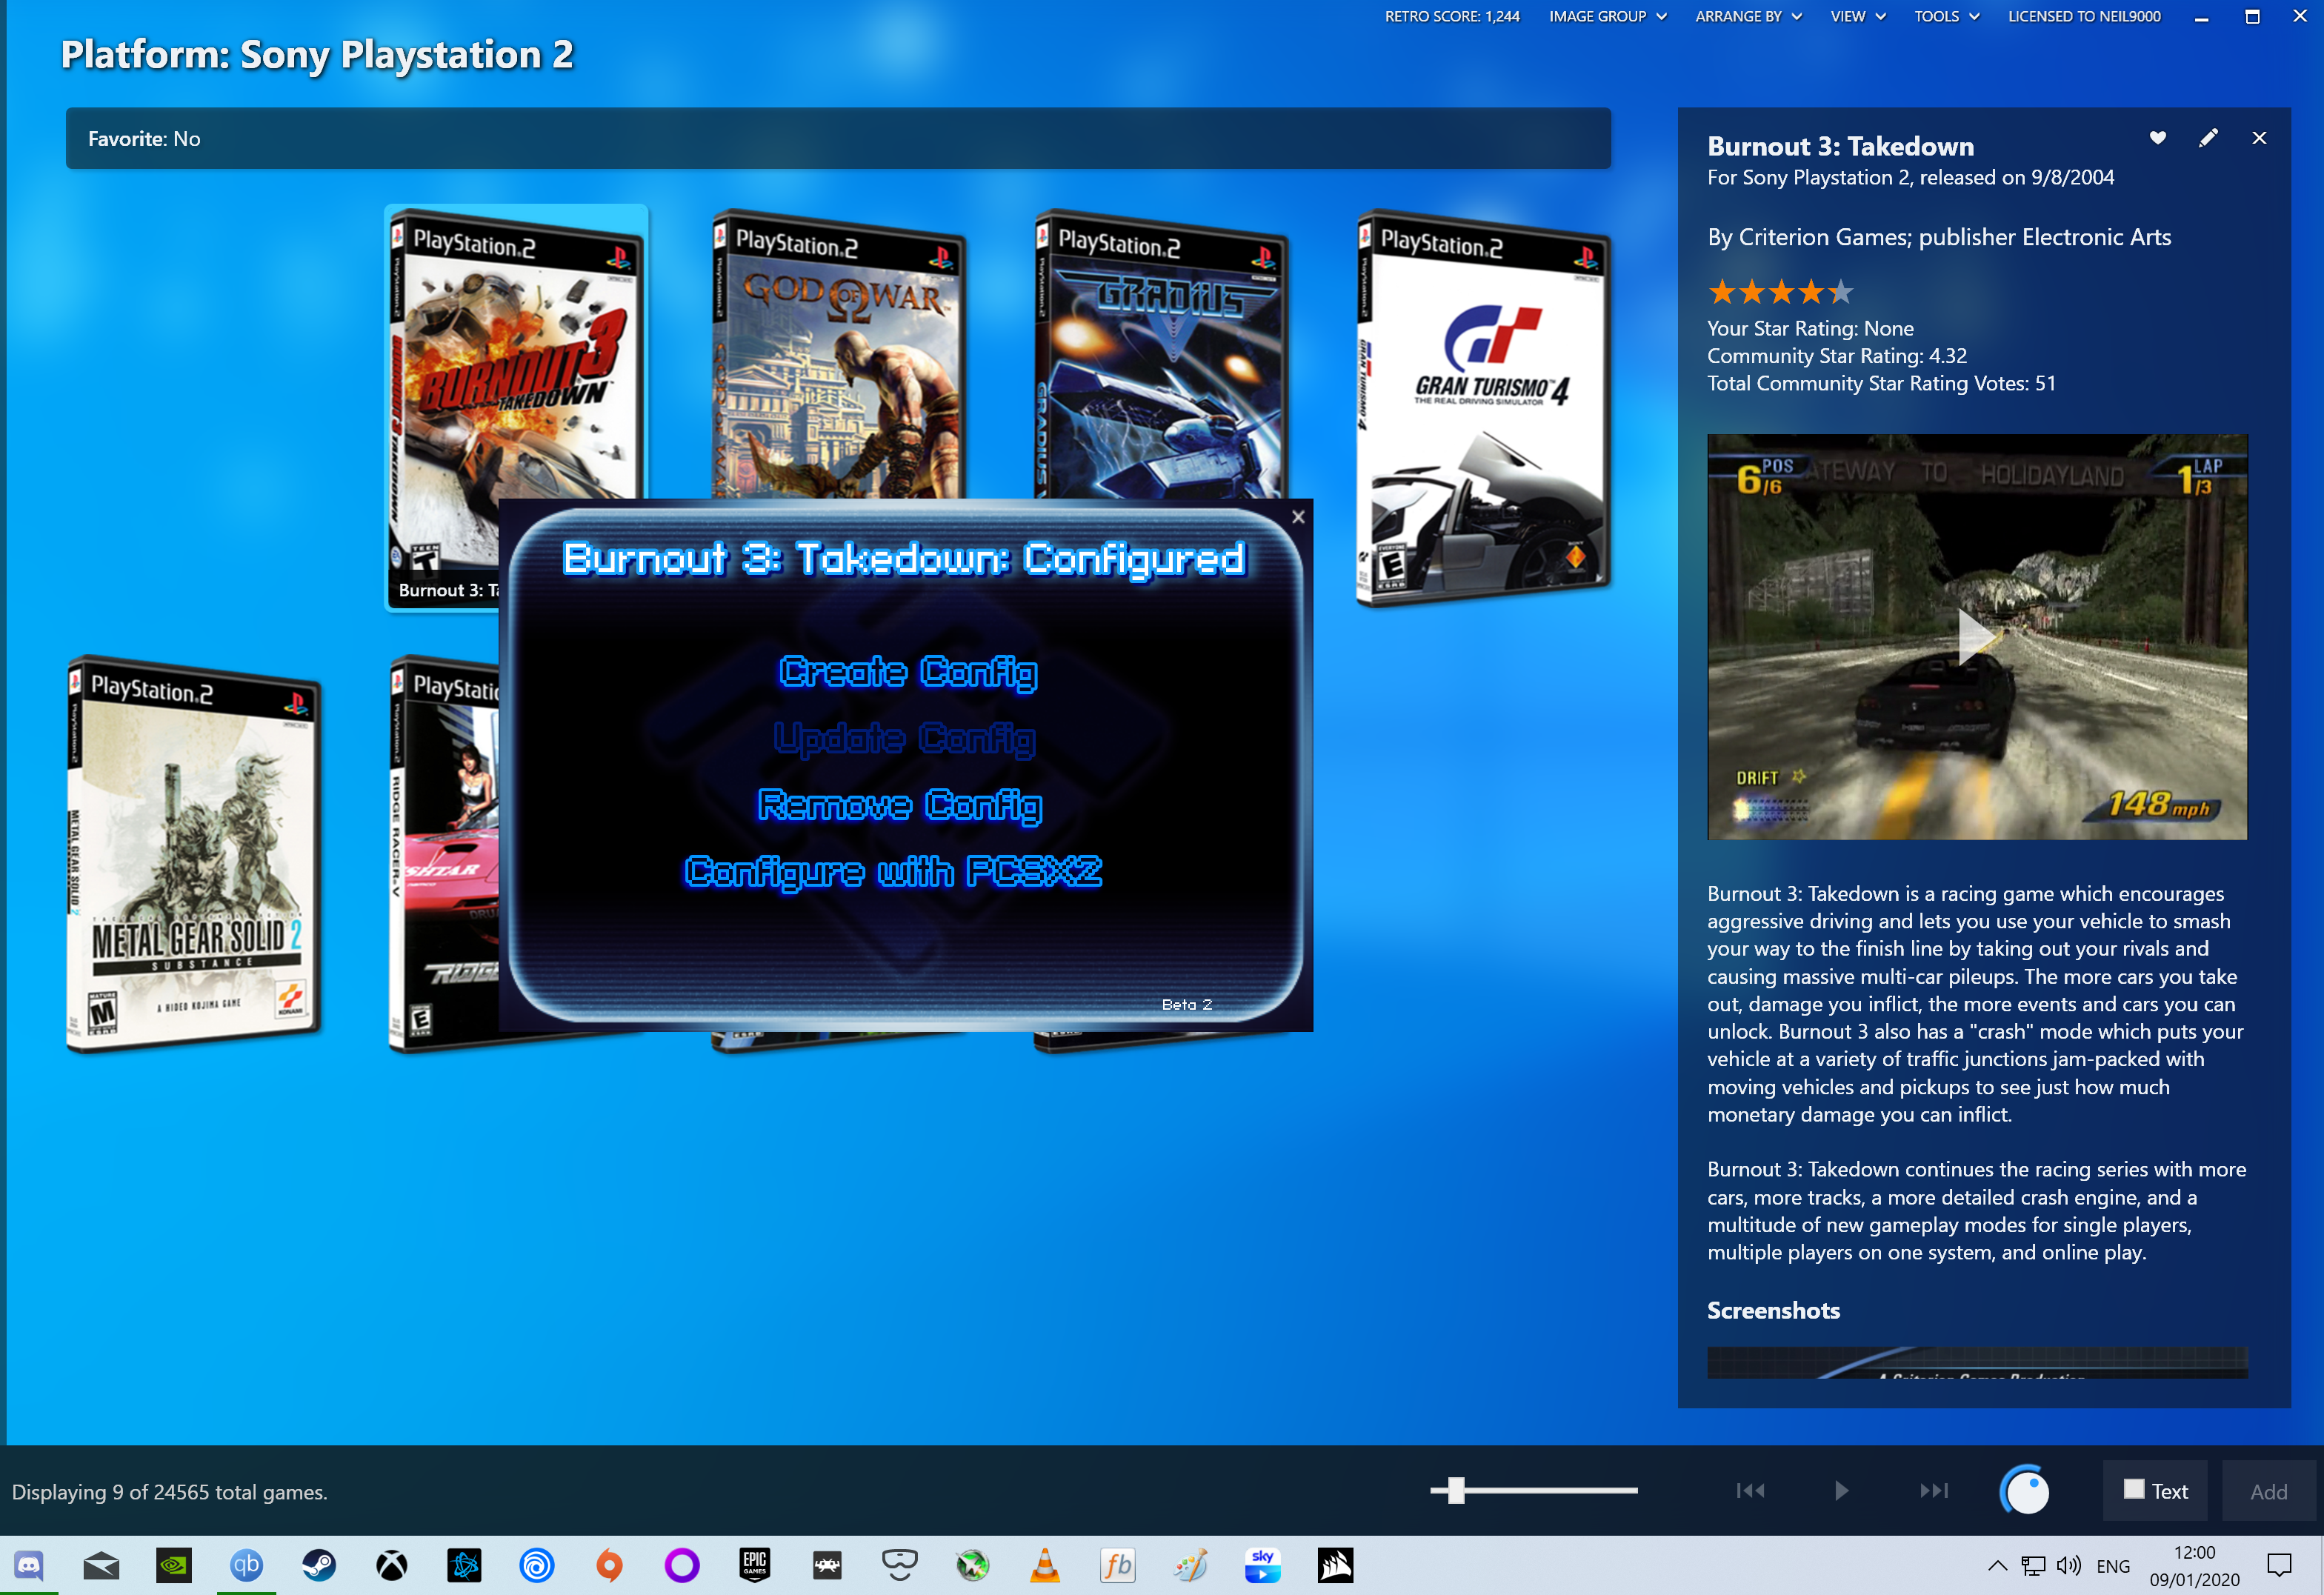Choose Update Config option

[904, 739]
